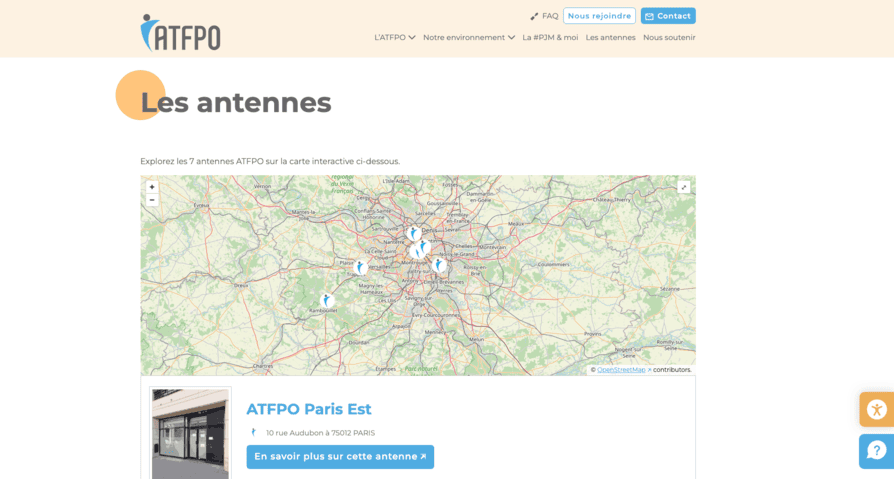Open Nous soutenir menu item
This screenshot has width=894, height=479.
click(669, 38)
